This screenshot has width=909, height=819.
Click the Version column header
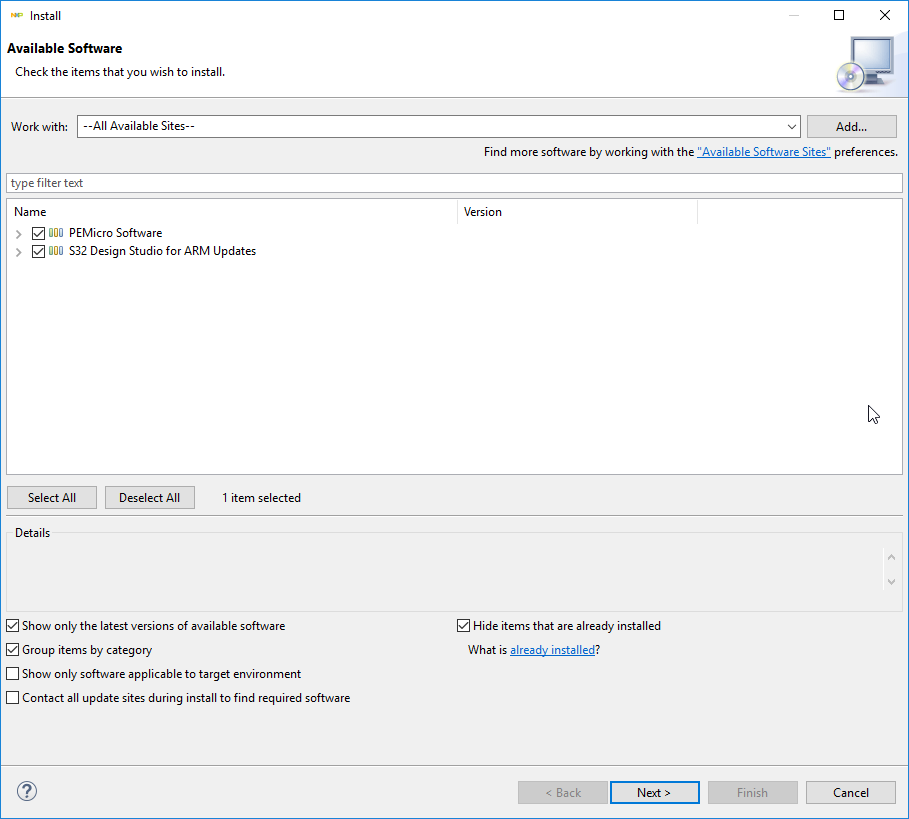(x=577, y=212)
